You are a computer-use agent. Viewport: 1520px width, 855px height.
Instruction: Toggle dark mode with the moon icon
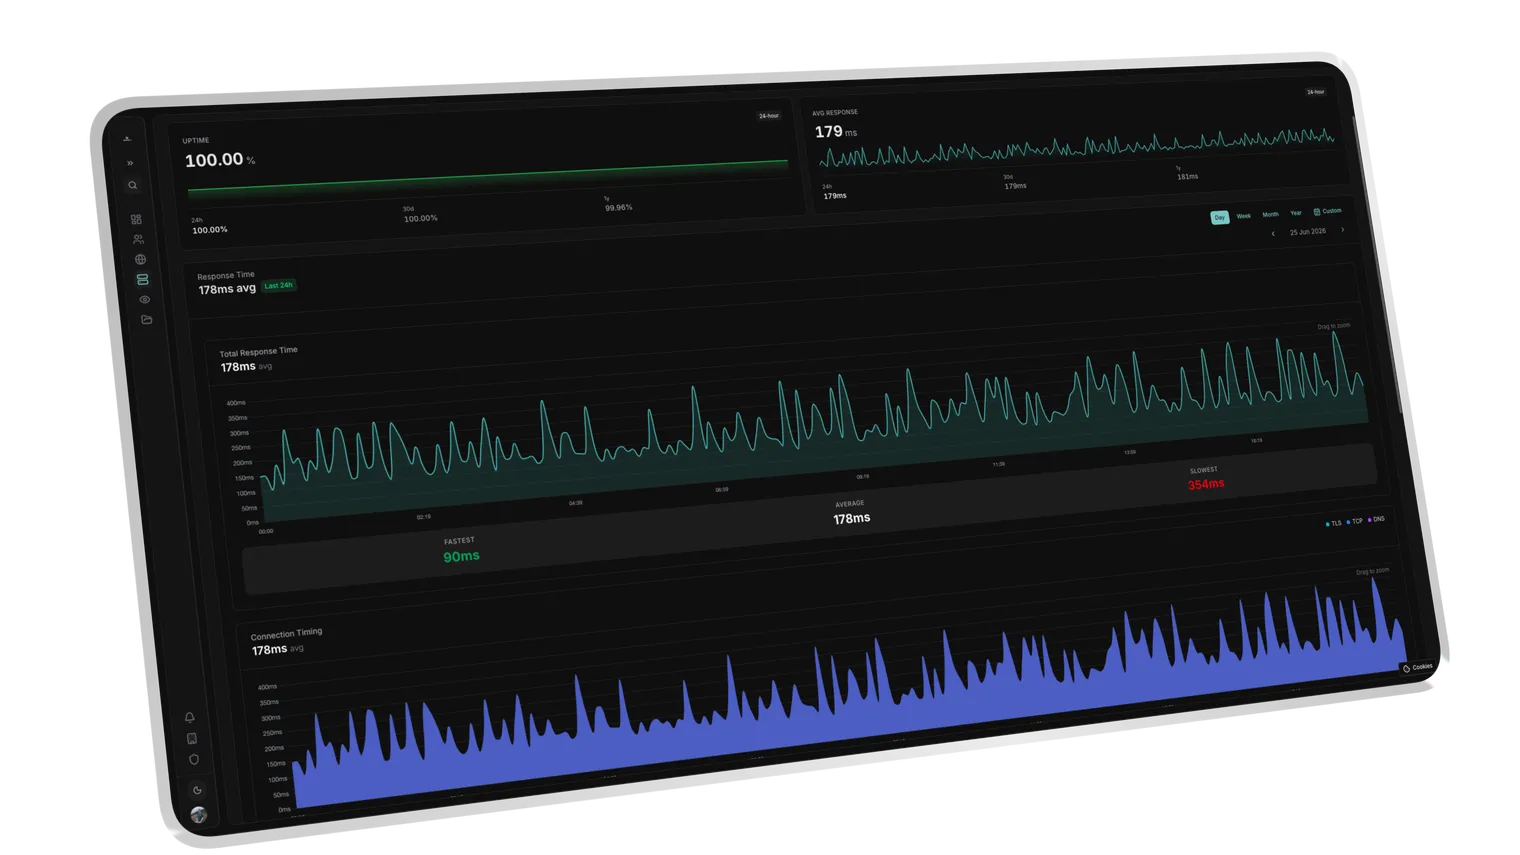pyautogui.click(x=197, y=790)
